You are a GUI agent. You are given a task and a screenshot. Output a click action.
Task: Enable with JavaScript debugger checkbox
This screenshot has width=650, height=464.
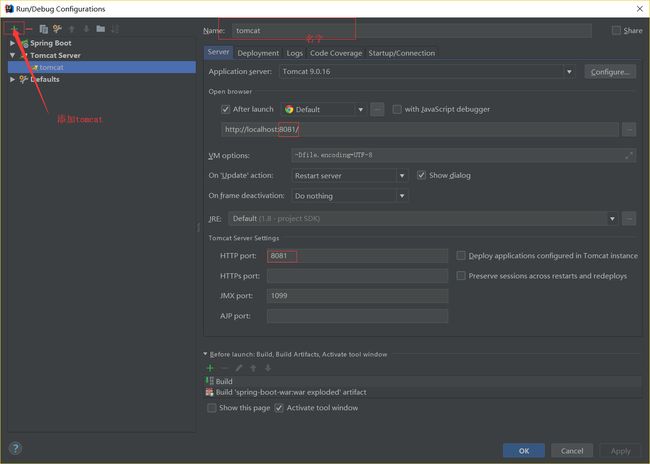pyautogui.click(x=397, y=109)
